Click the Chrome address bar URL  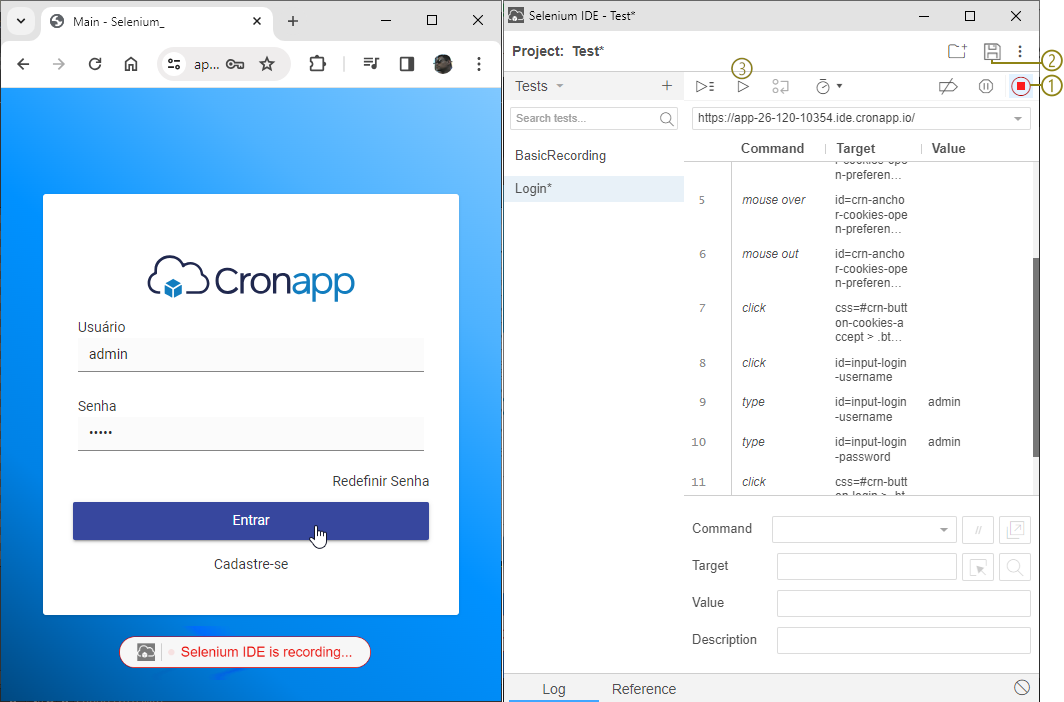(x=206, y=64)
